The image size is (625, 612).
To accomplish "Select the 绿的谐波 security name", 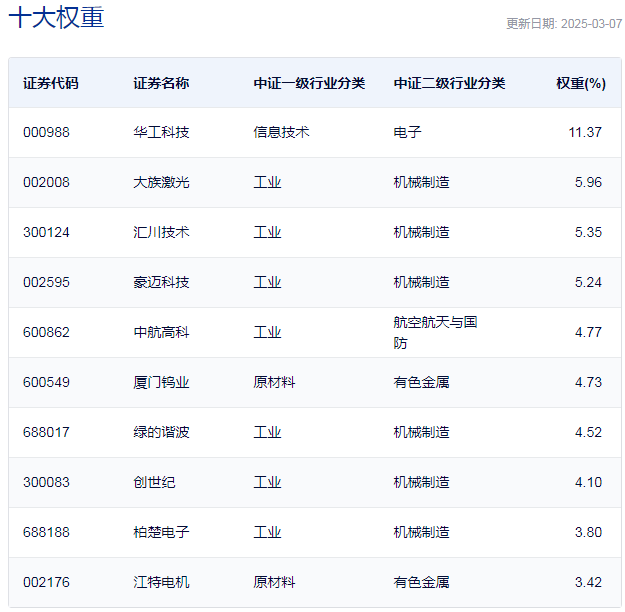I will [160, 432].
